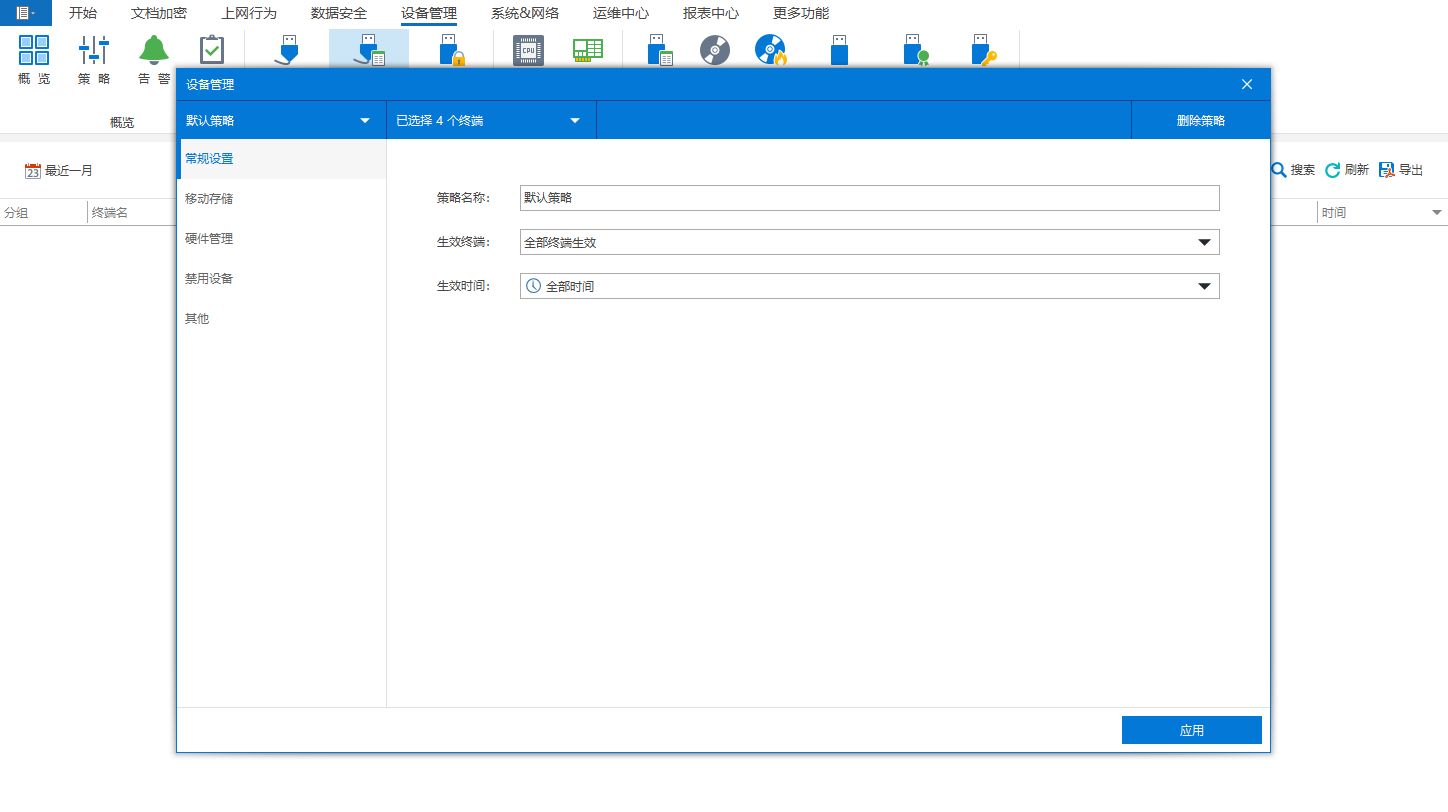This screenshot has height=812, width=1448.
Task: Open the 生效终端 combo box
Action: (870, 242)
